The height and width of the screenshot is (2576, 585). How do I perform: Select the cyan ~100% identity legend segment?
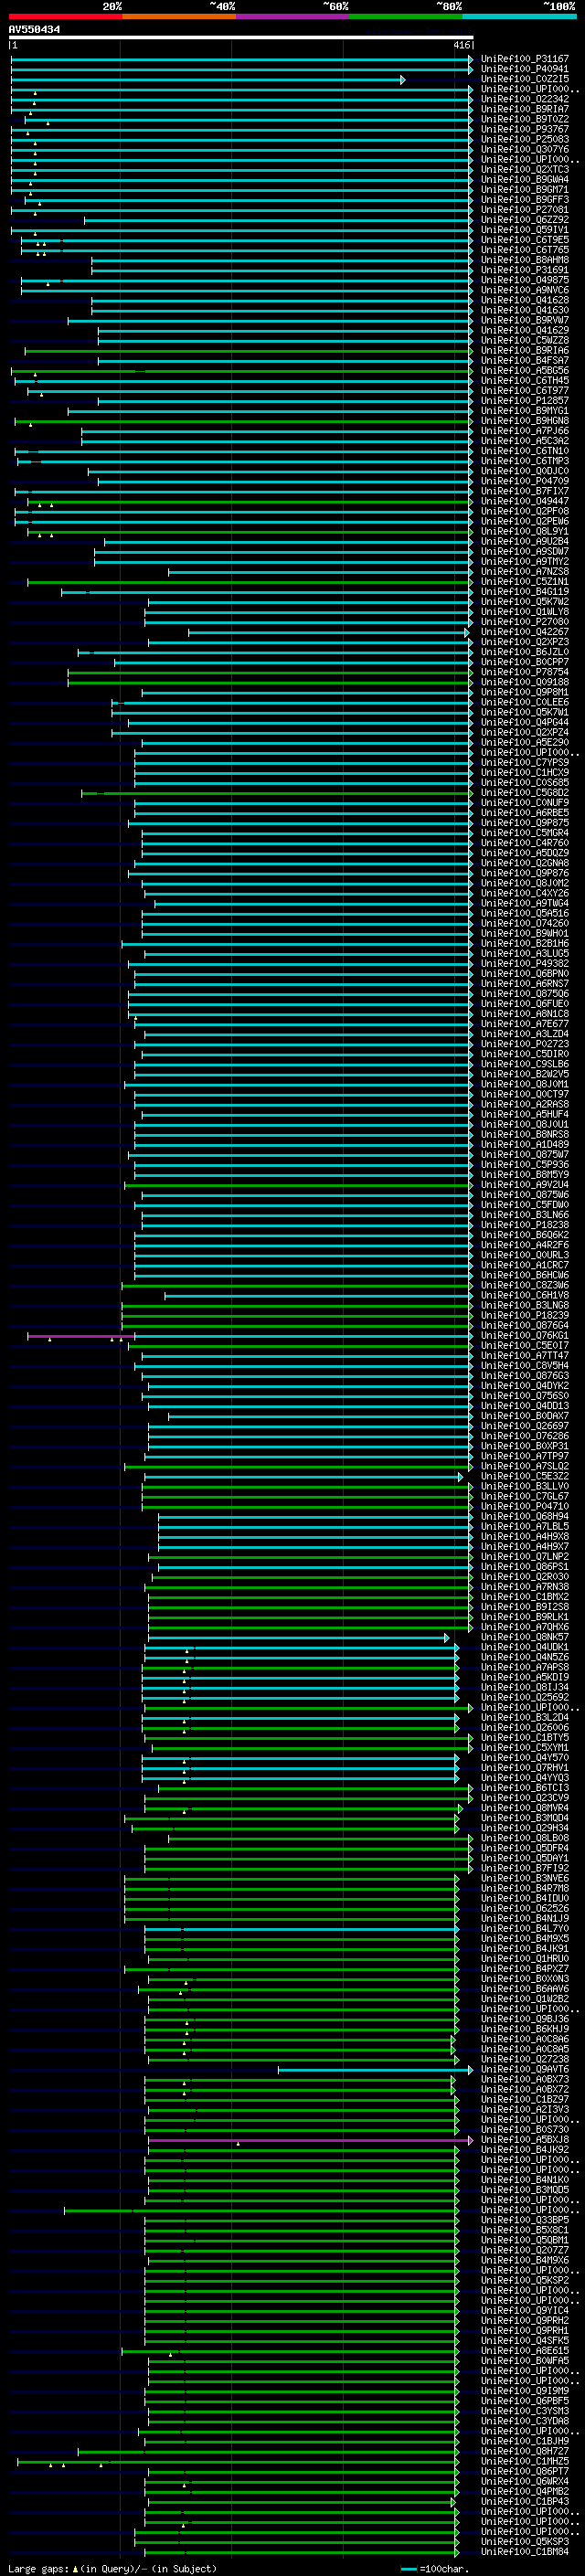point(519,16)
